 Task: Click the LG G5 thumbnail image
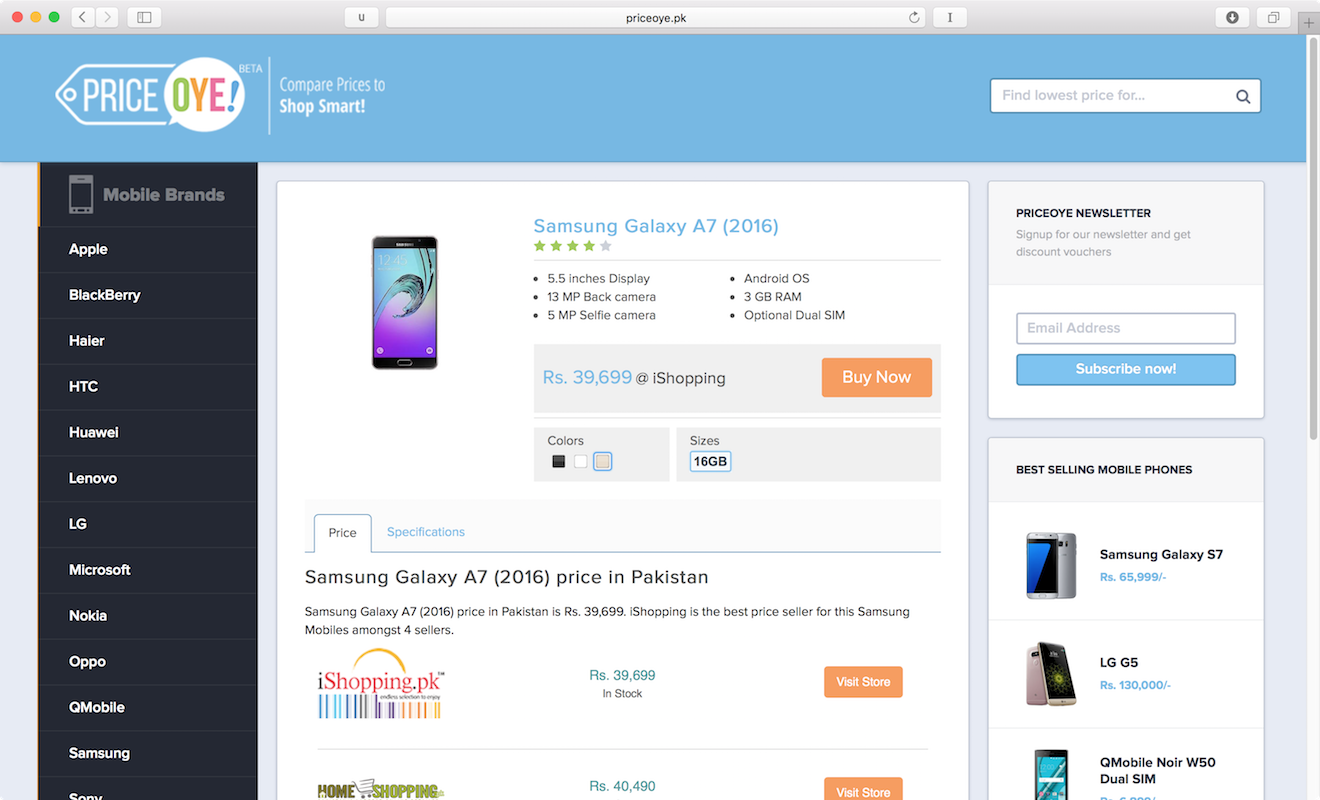click(1051, 673)
